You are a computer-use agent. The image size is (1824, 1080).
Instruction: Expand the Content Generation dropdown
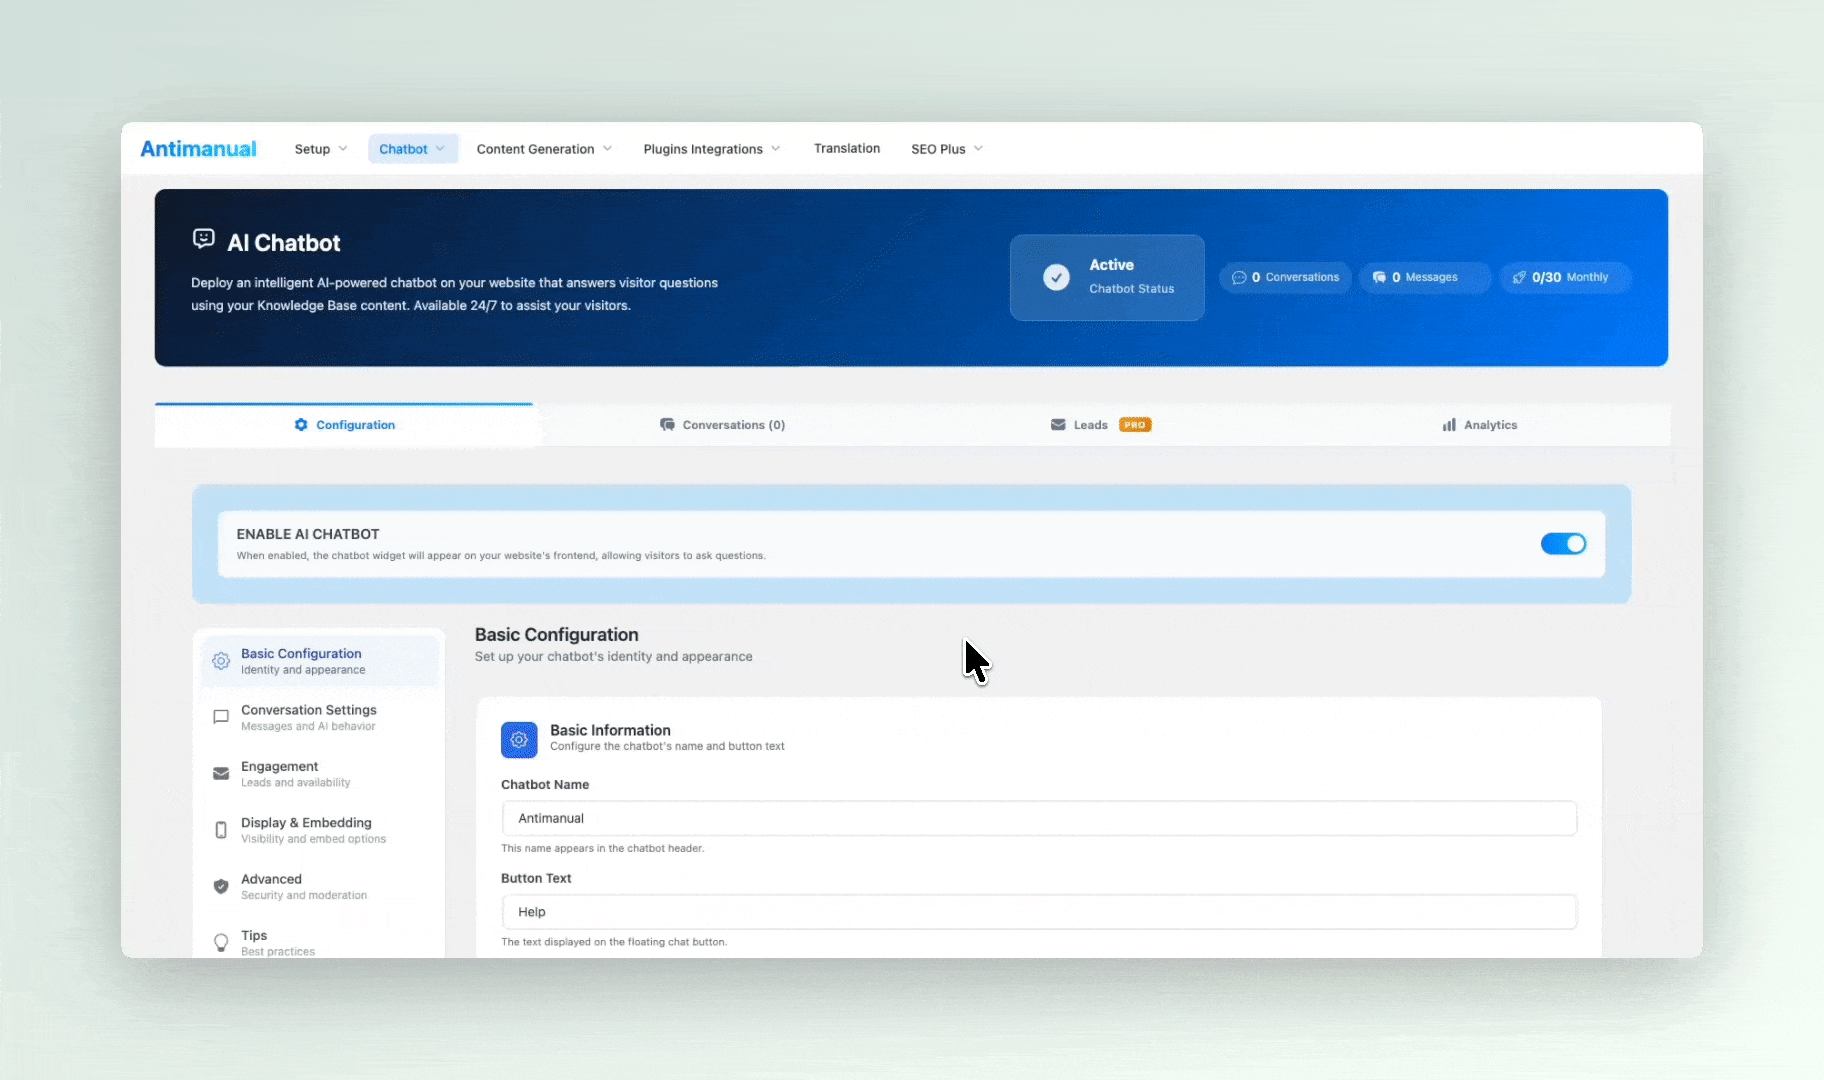(543, 148)
